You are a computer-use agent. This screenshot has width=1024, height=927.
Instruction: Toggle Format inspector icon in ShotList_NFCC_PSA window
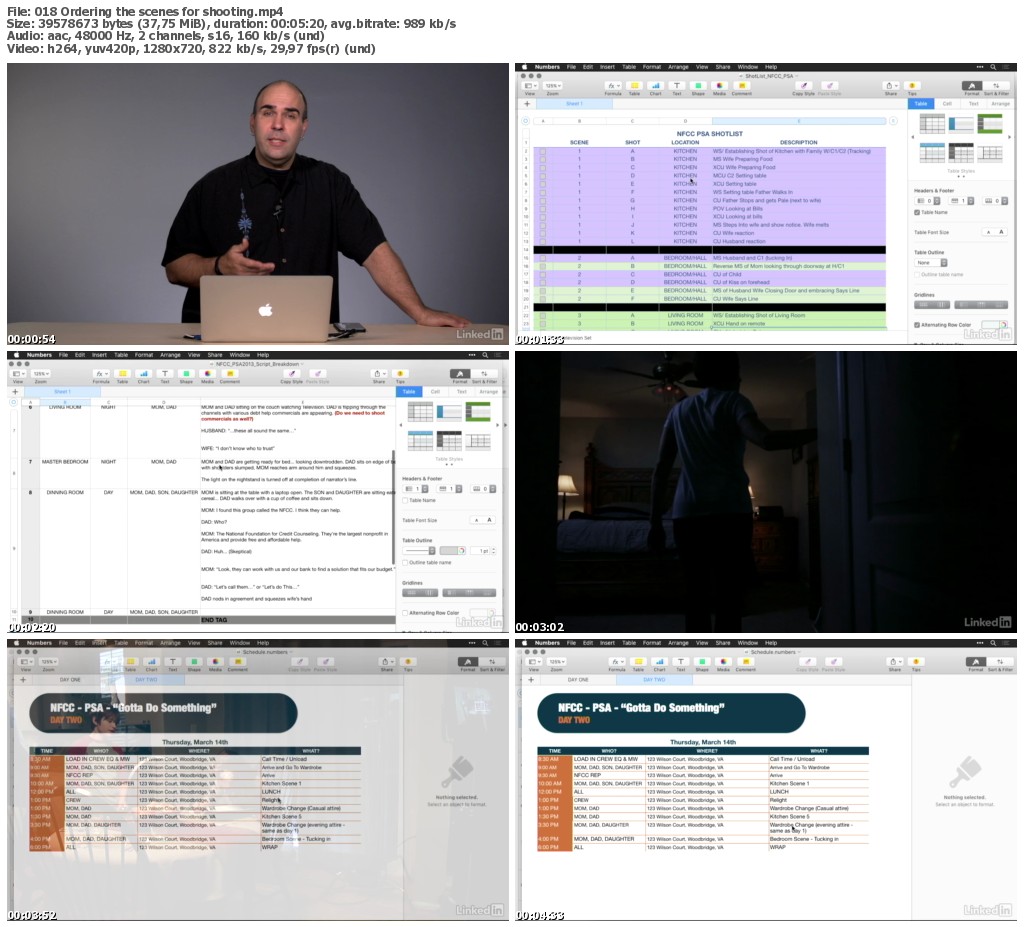[x=972, y=86]
